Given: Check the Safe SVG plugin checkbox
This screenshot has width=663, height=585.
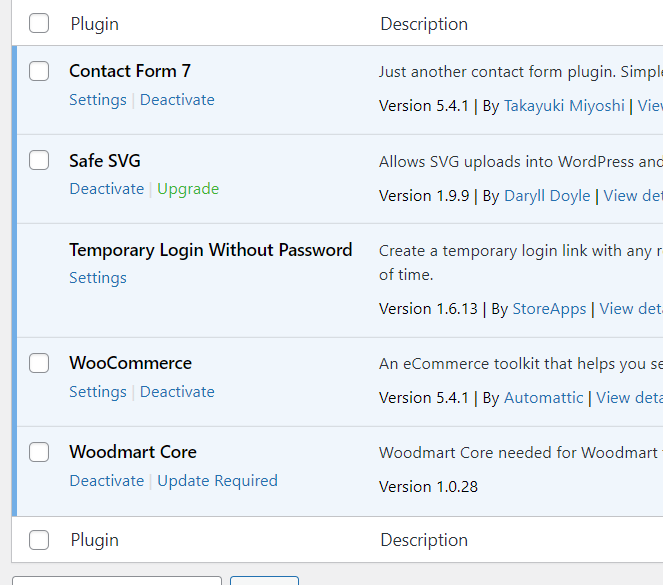Looking at the screenshot, I should coord(39,160).
